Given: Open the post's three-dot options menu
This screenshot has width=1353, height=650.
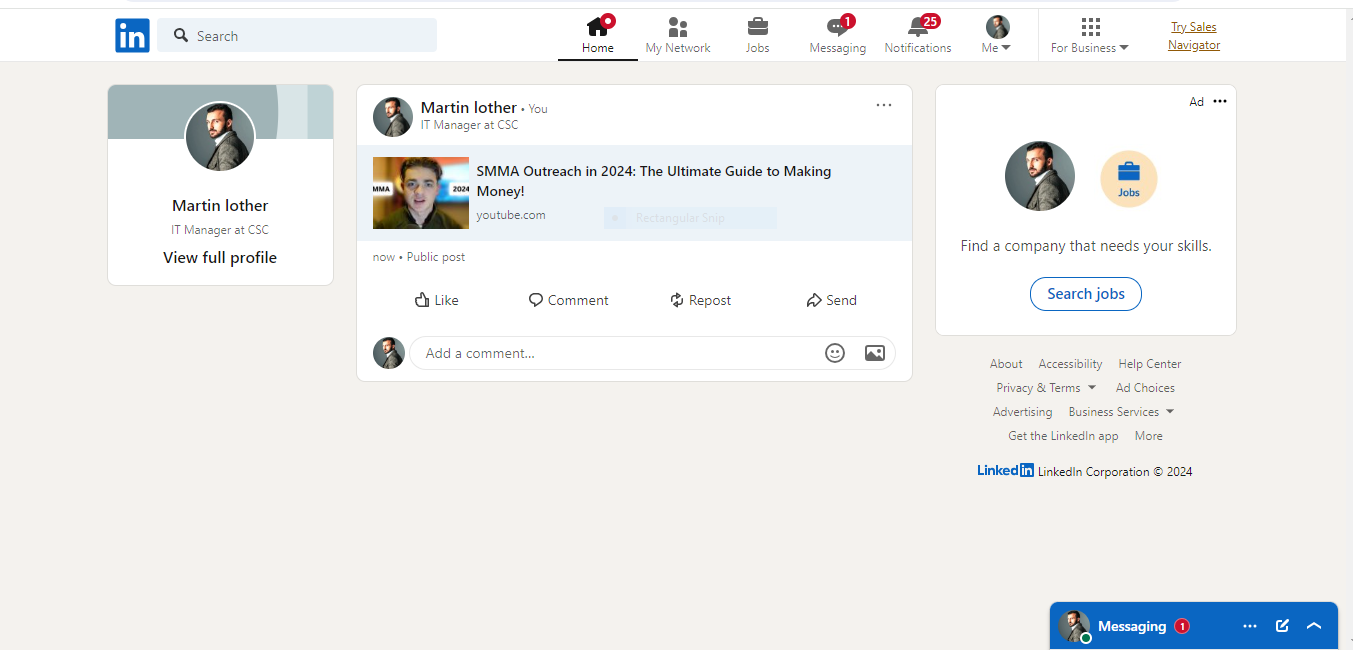Looking at the screenshot, I should click(884, 105).
